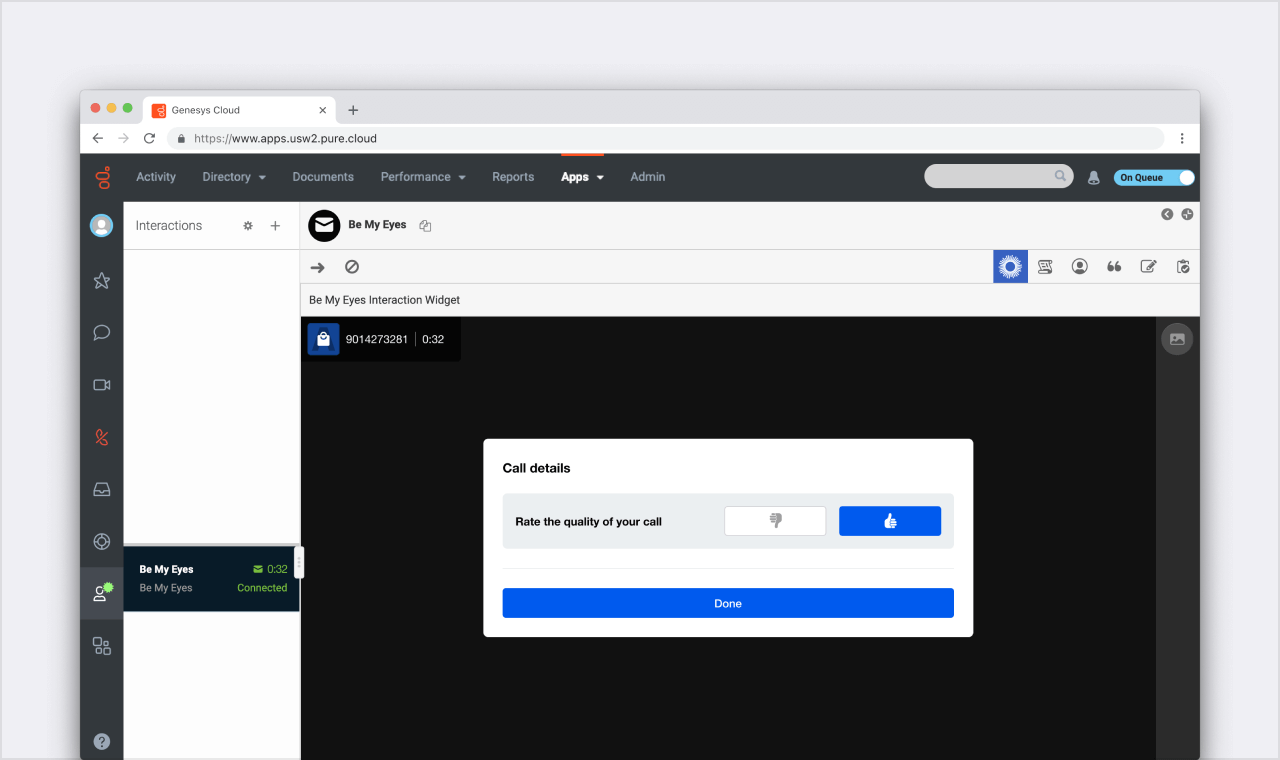Open the customer profile icon
Screen dimensions: 1280x760
click(1080, 267)
